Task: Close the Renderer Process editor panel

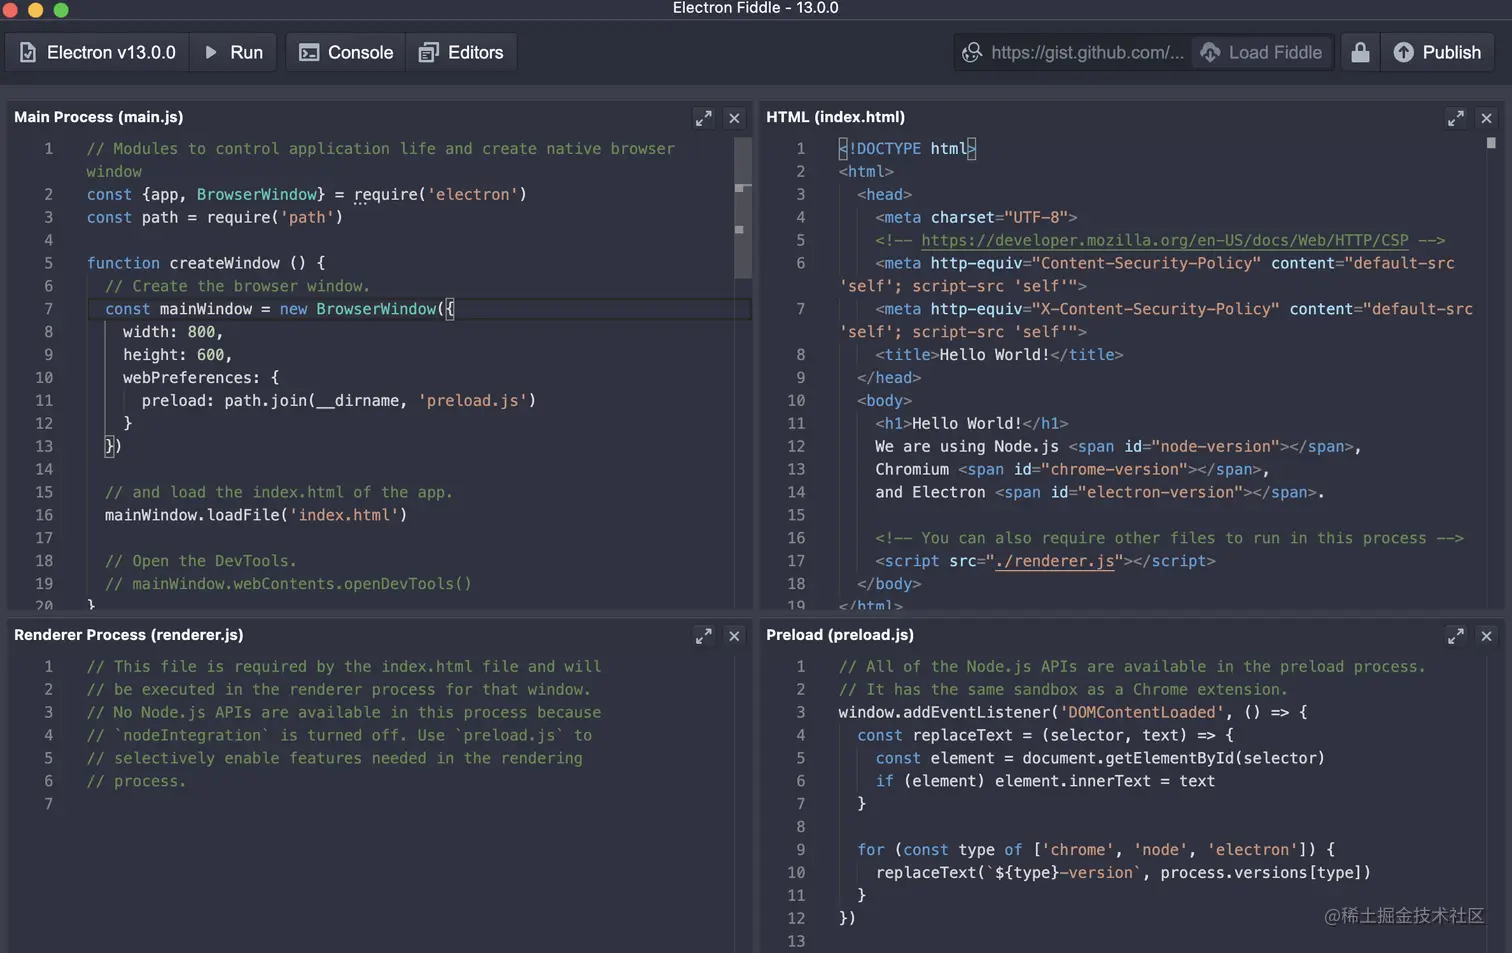Action: tap(735, 636)
